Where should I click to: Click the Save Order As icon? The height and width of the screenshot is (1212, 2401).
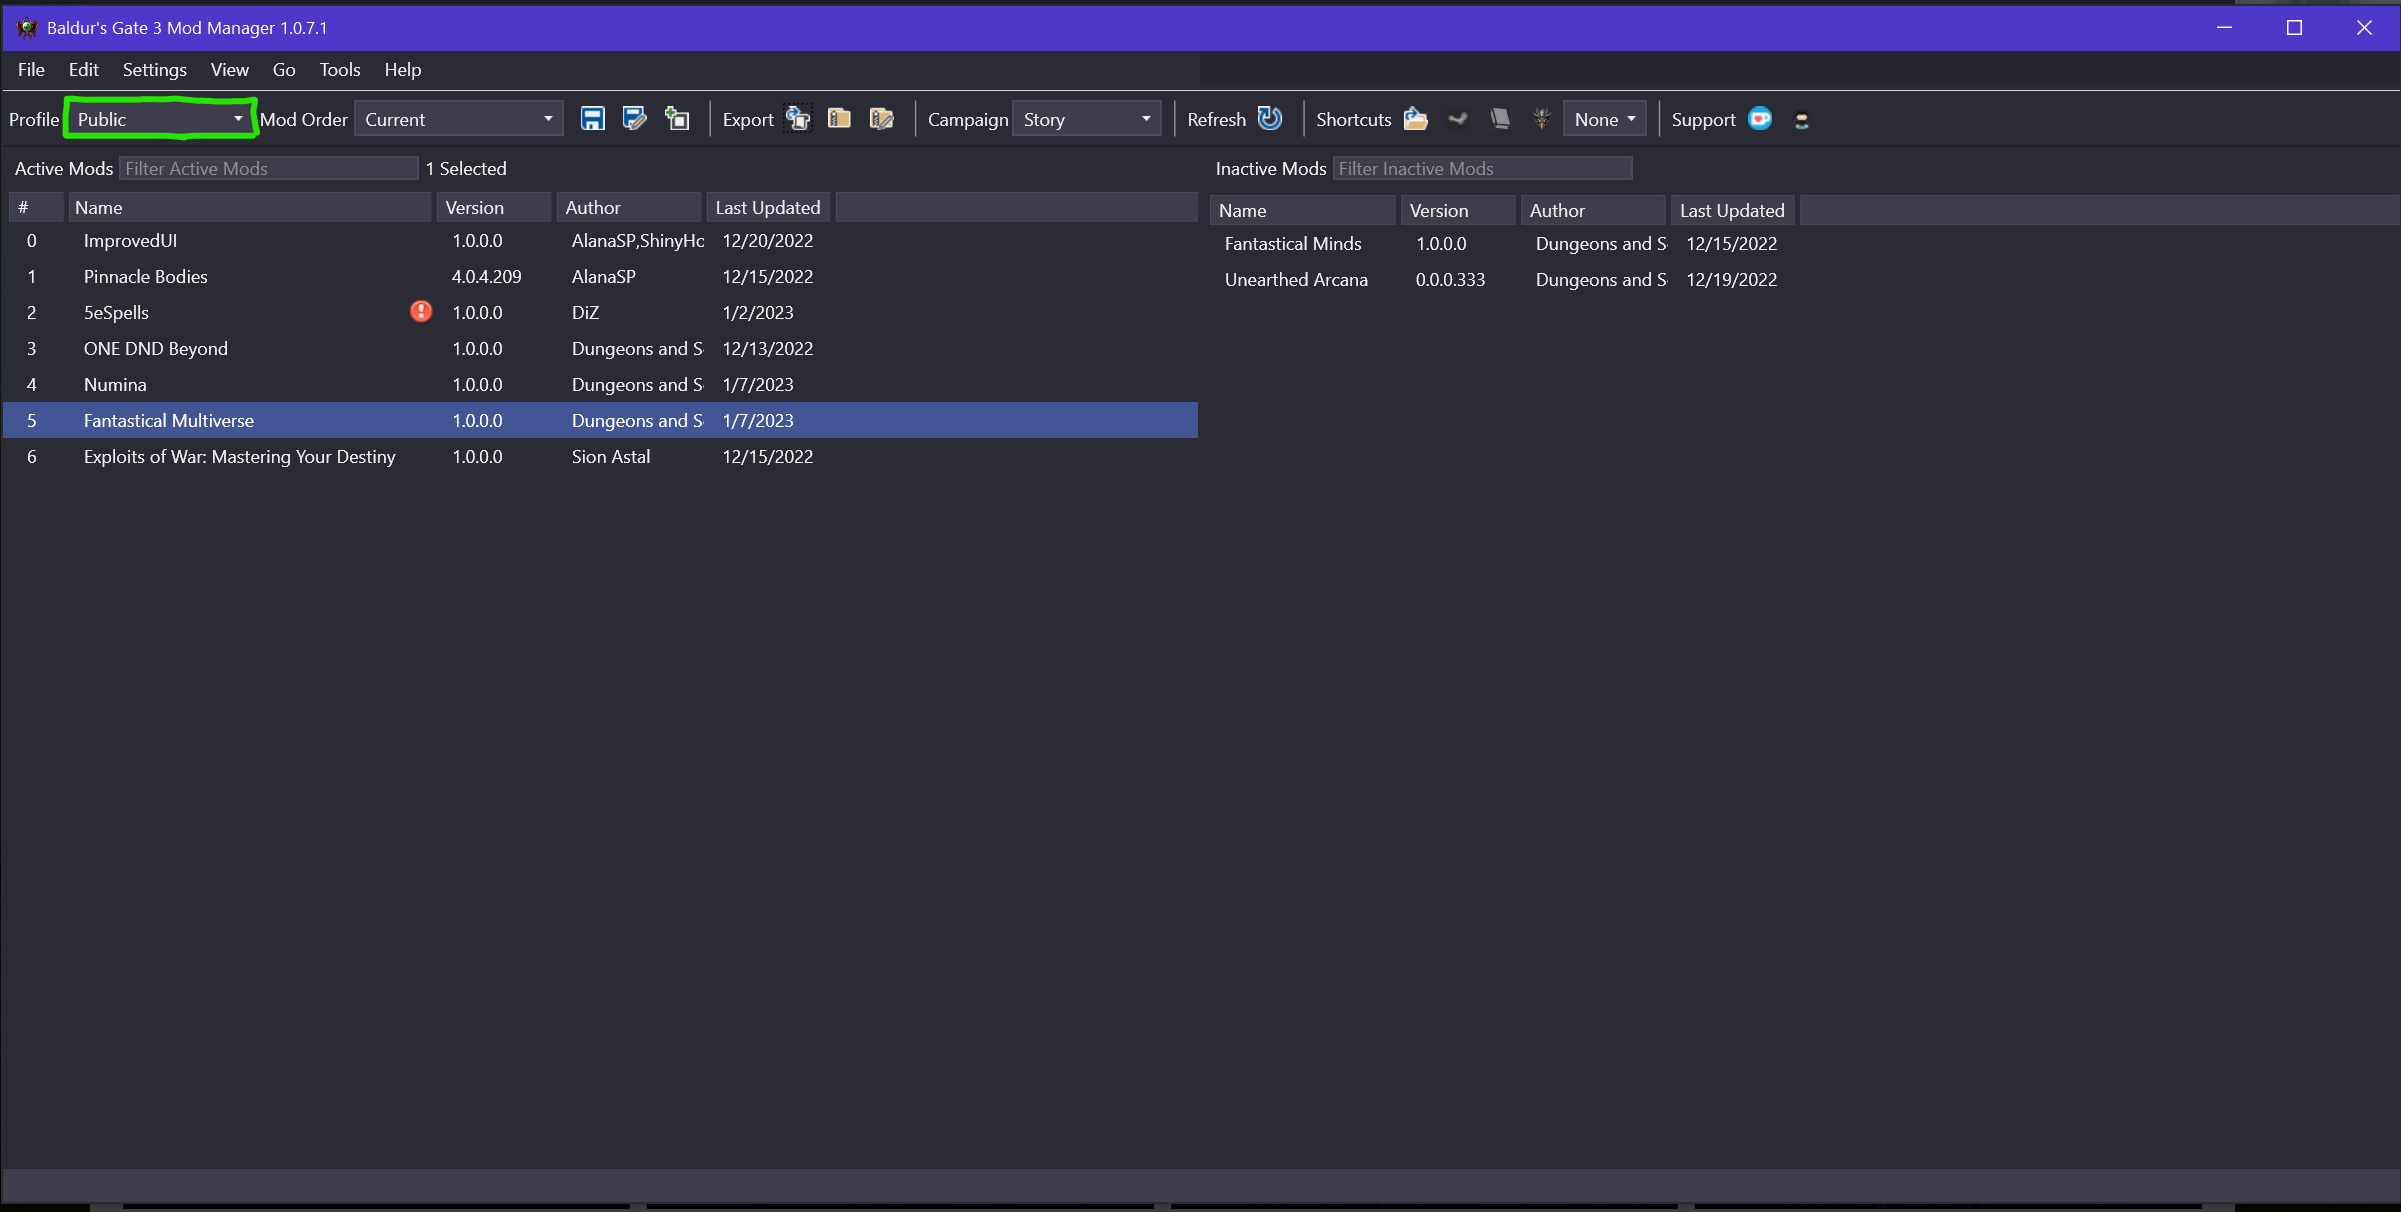click(x=635, y=119)
